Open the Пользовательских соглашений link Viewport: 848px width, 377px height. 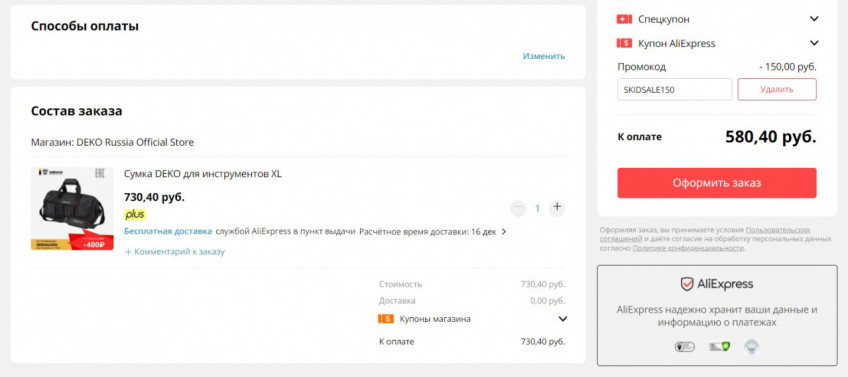pyautogui.click(x=778, y=230)
